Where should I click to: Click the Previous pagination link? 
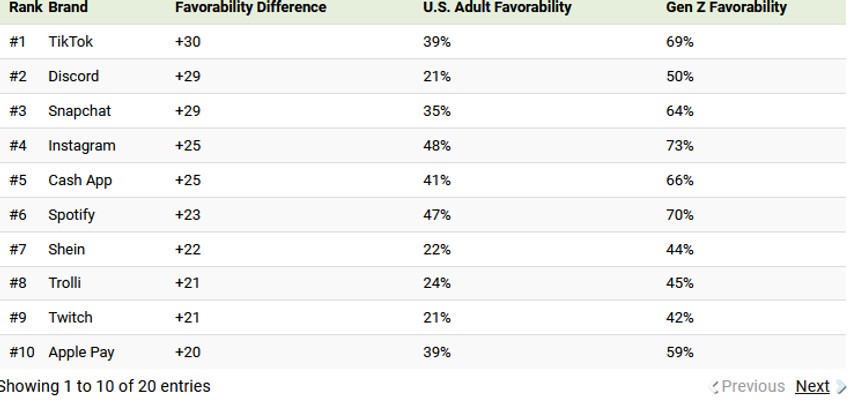coord(753,386)
